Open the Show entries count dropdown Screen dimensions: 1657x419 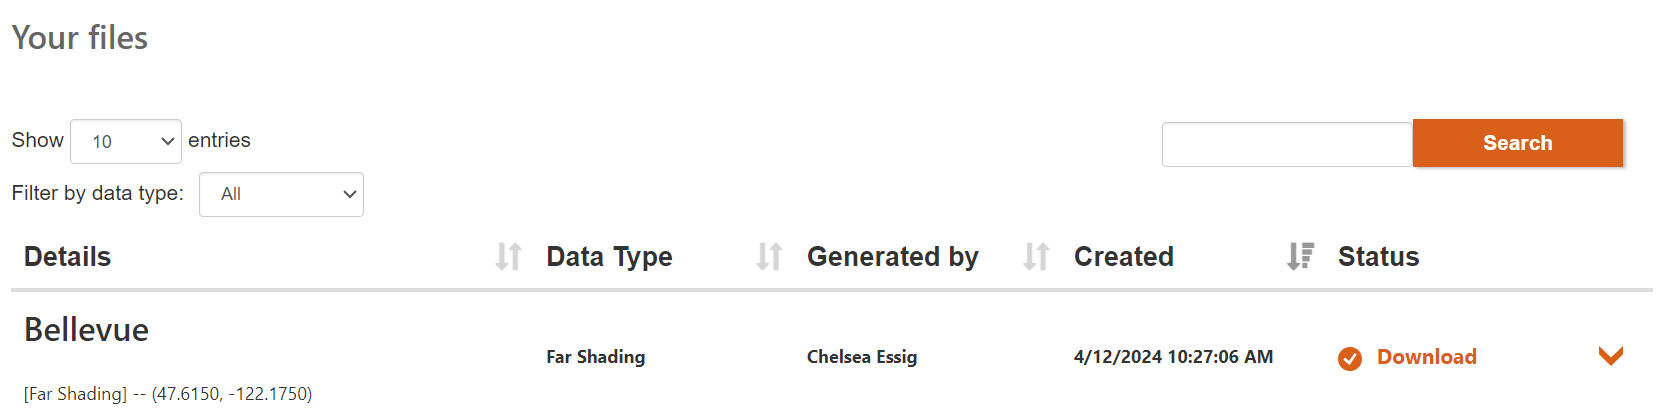(x=126, y=142)
